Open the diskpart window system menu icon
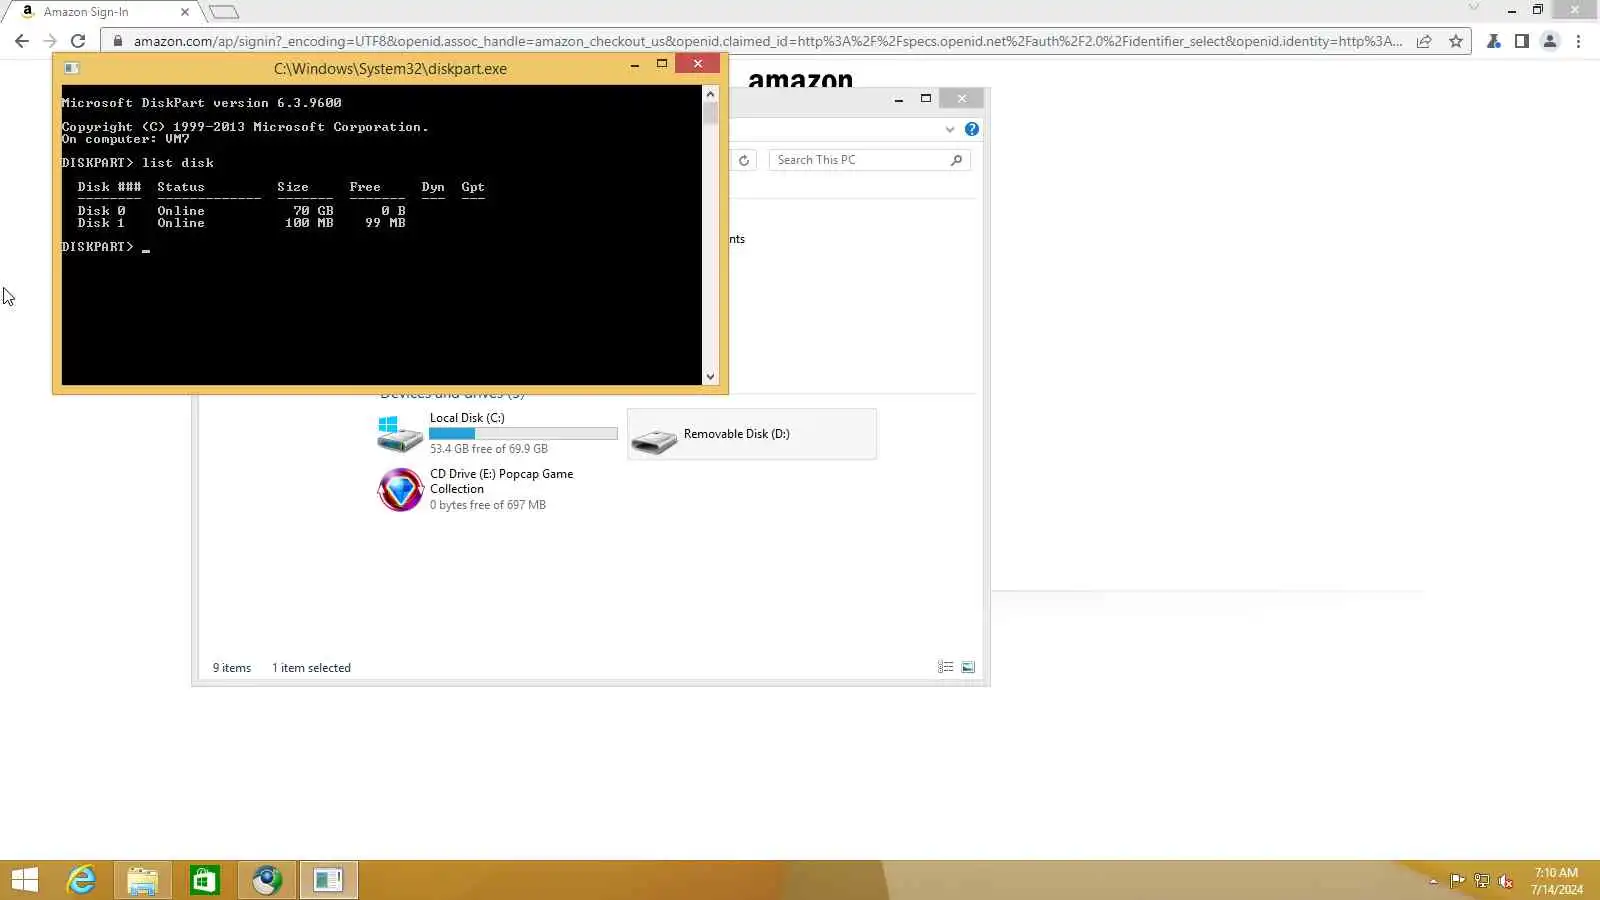The height and width of the screenshot is (900, 1600). 71,68
